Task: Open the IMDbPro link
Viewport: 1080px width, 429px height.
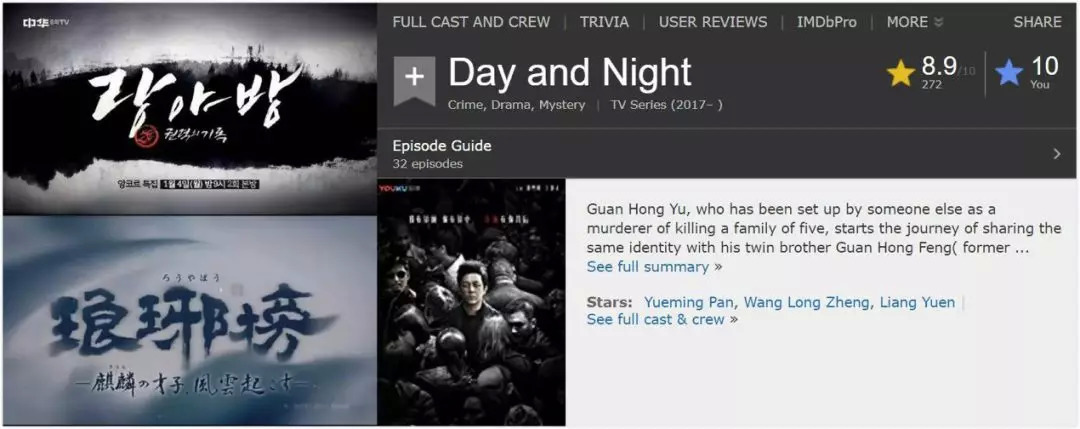Action: [x=827, y=22]
